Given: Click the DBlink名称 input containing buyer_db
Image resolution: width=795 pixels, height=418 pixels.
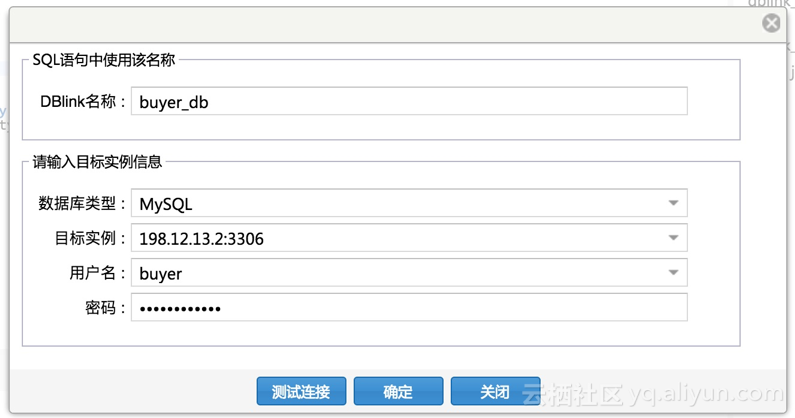Looking at the screenshot, I should coord(409,101).
